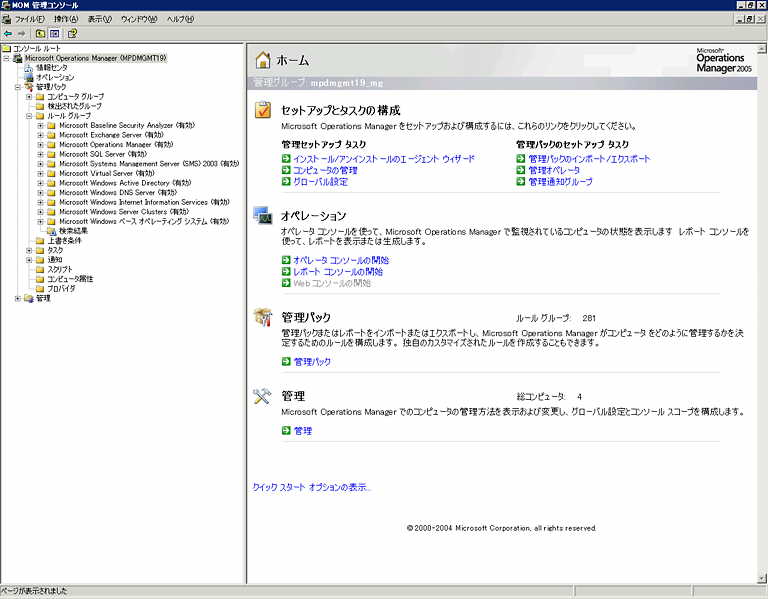The height and width of the screenshot is (599, 768).
Task: Click the administration tools icon
Action: (262, 396)
